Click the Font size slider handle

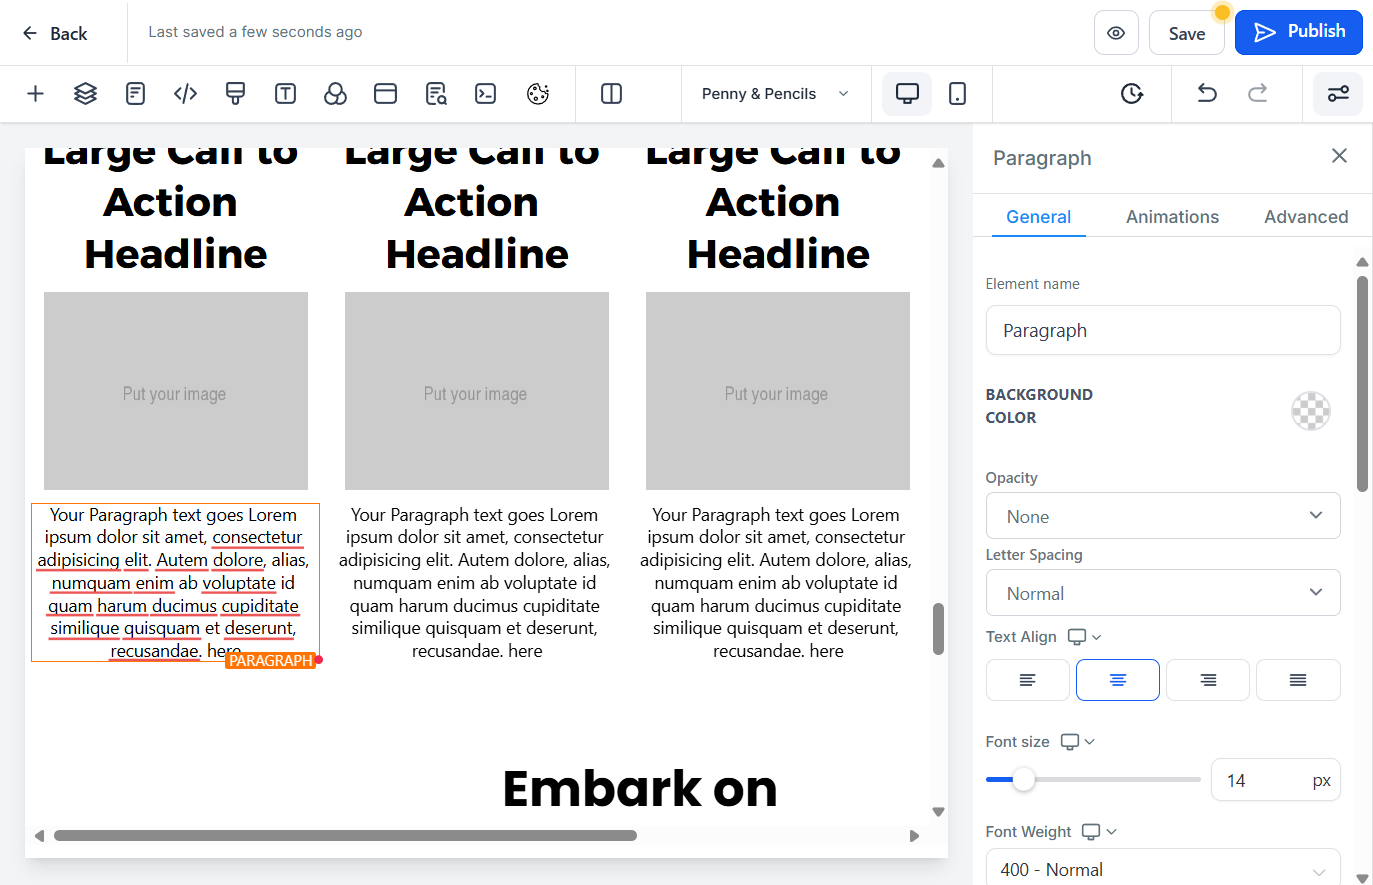click(x=1023, y=780)
